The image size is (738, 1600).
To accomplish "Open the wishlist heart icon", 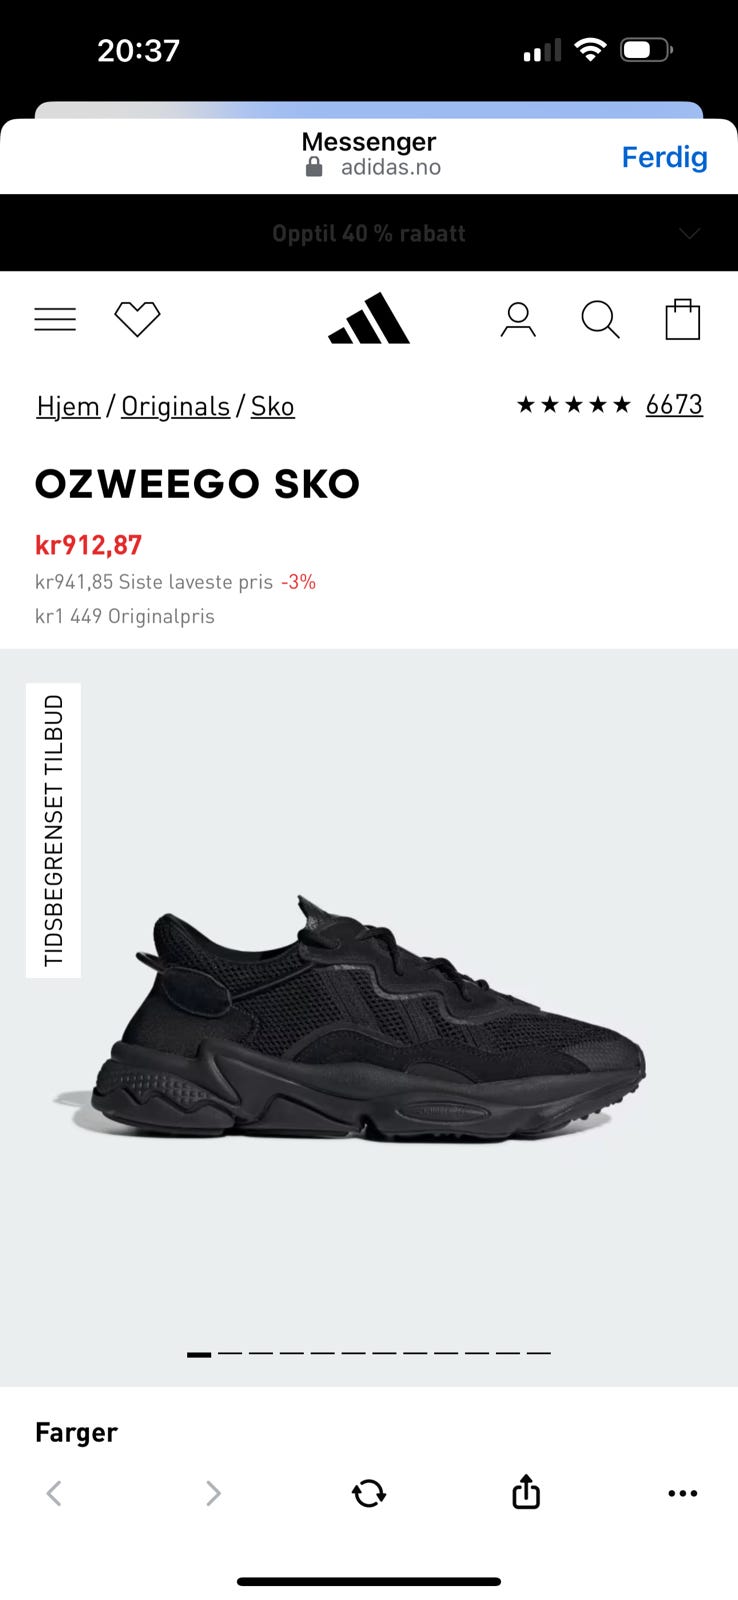I will (137, 319).
